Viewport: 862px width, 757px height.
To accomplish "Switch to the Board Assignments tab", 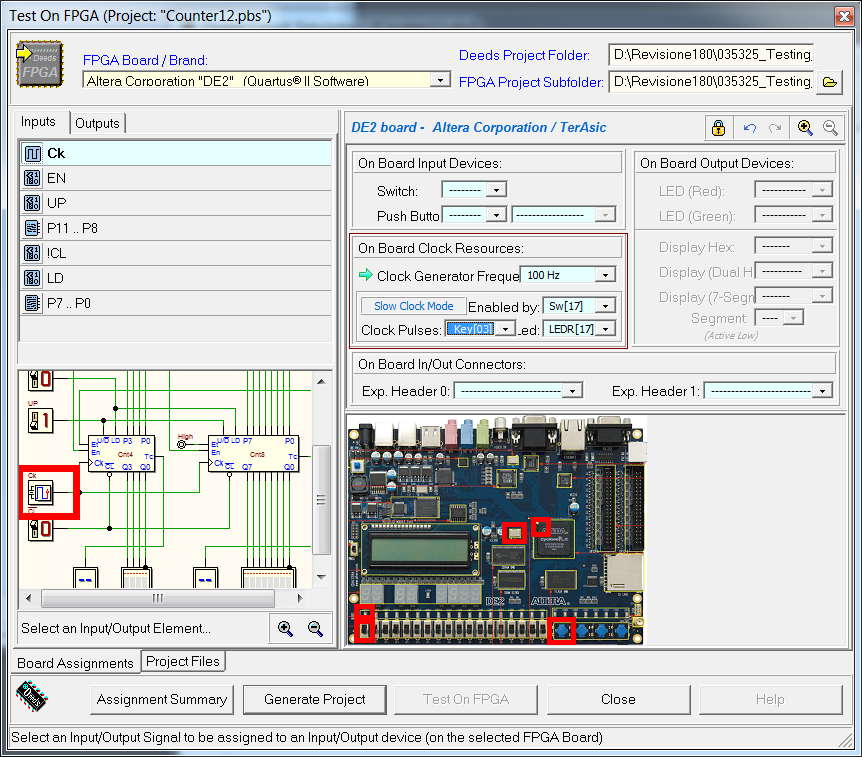I will [75, 663].
